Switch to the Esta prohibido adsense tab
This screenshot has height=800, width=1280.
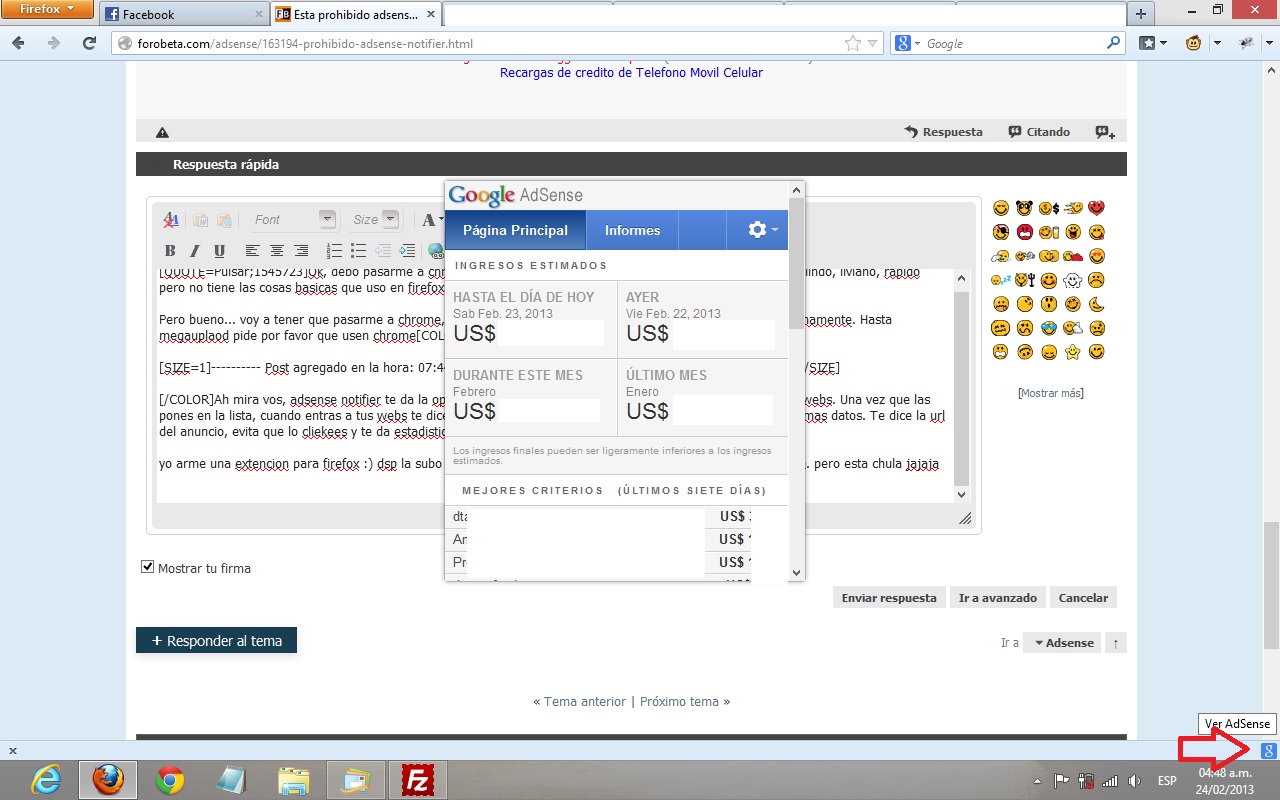click(x=356, y=14)
